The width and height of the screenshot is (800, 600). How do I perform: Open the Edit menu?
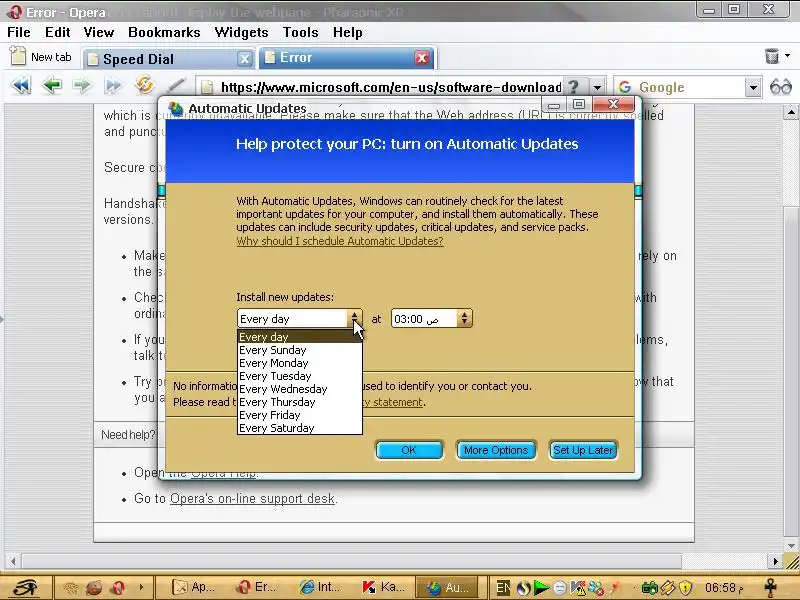[58, 32]
